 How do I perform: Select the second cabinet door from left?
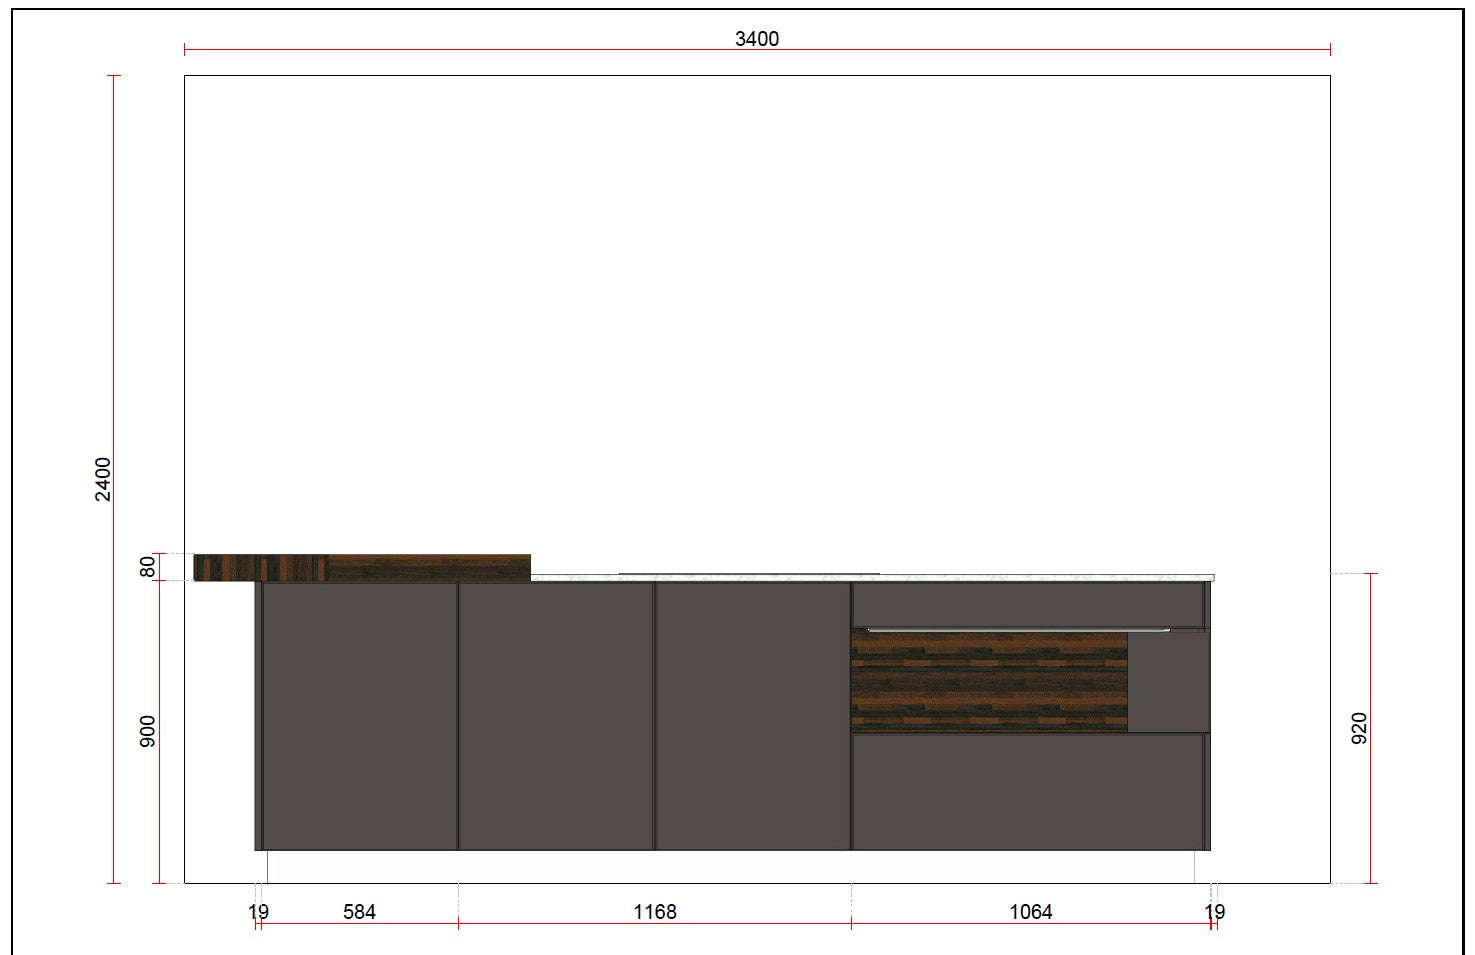tap(556, 715)
